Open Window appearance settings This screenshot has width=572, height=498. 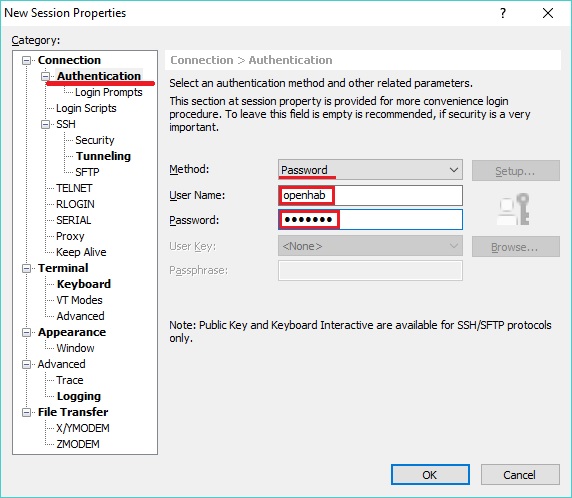(x=75, y=348)
